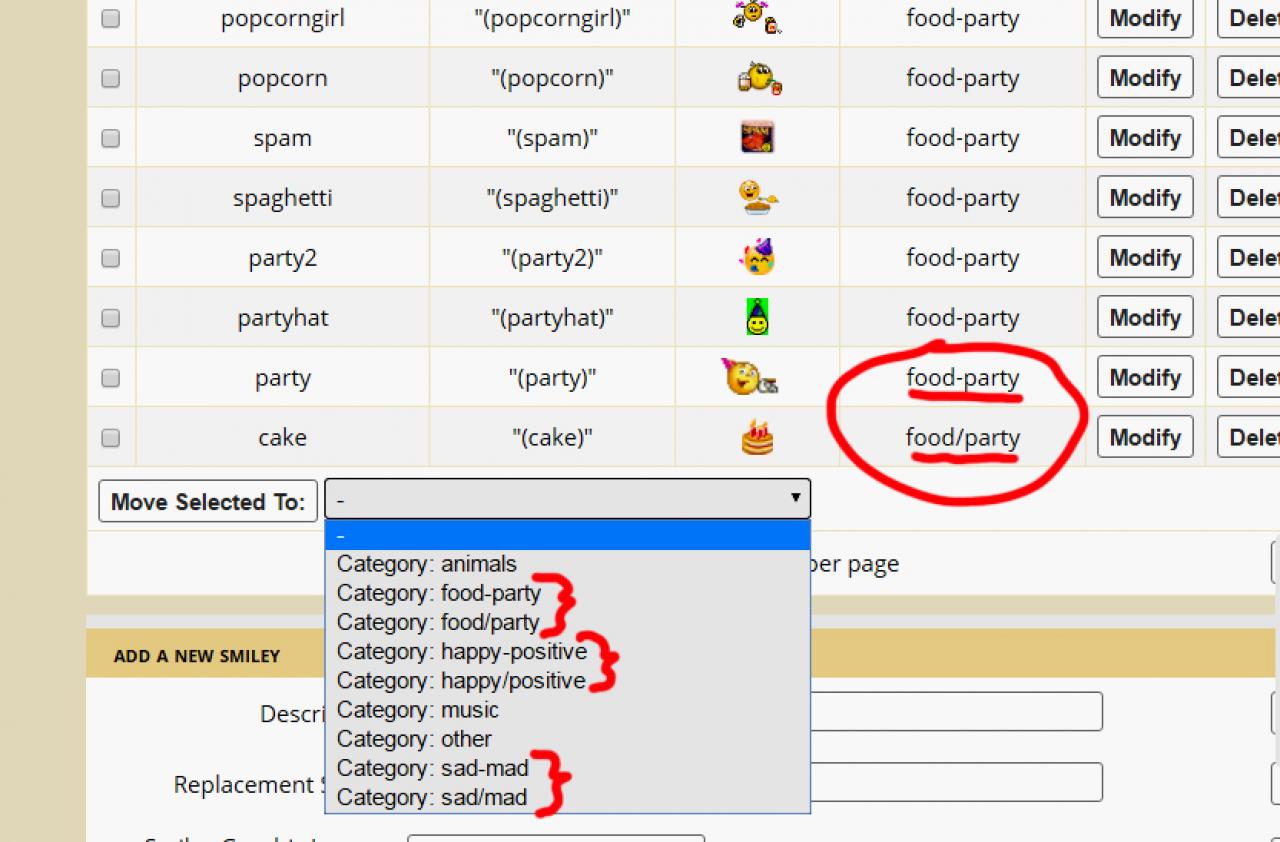
Task: Click the name cell "spam"
Action: point(283,138)
